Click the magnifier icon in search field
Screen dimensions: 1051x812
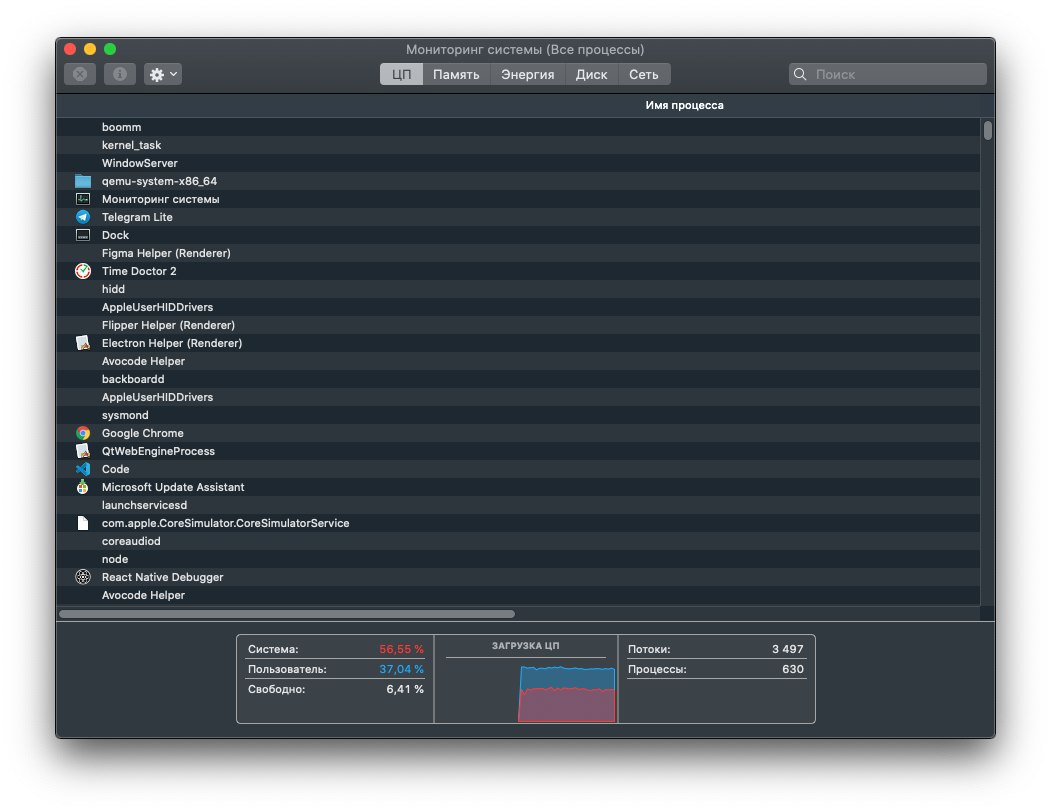click(x=800, y=74)
